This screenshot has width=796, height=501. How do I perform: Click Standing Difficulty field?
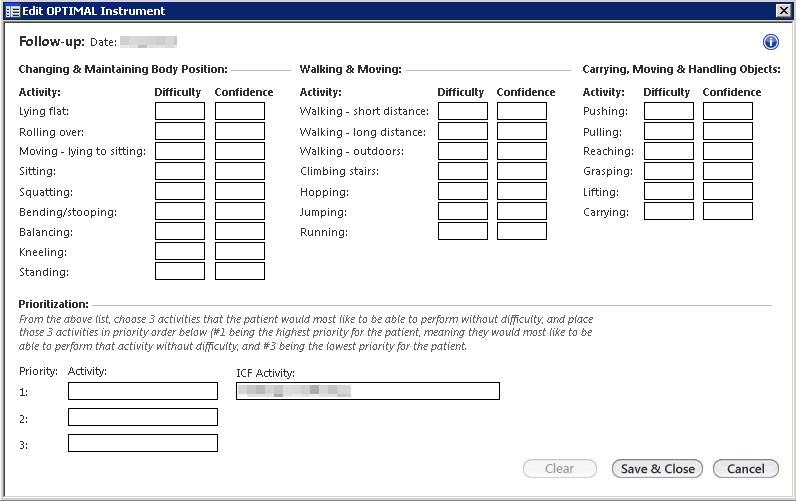coord(180,271)
